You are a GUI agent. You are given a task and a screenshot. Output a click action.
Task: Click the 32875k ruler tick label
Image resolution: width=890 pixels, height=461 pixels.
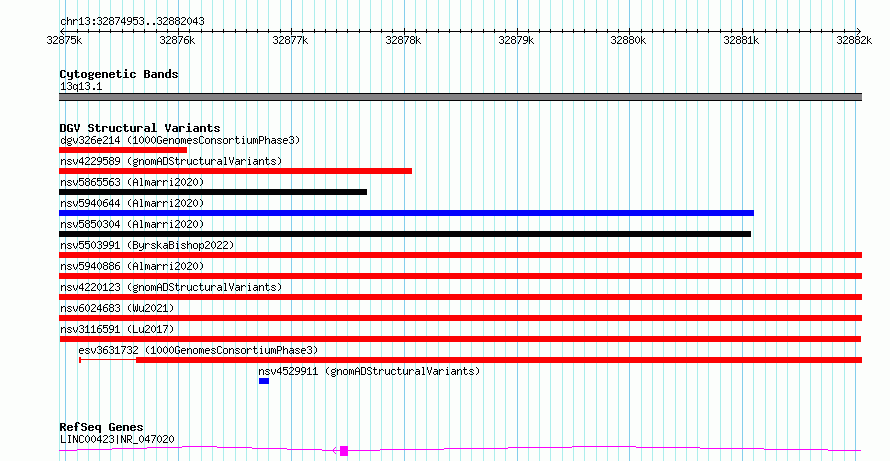[64, 40]
